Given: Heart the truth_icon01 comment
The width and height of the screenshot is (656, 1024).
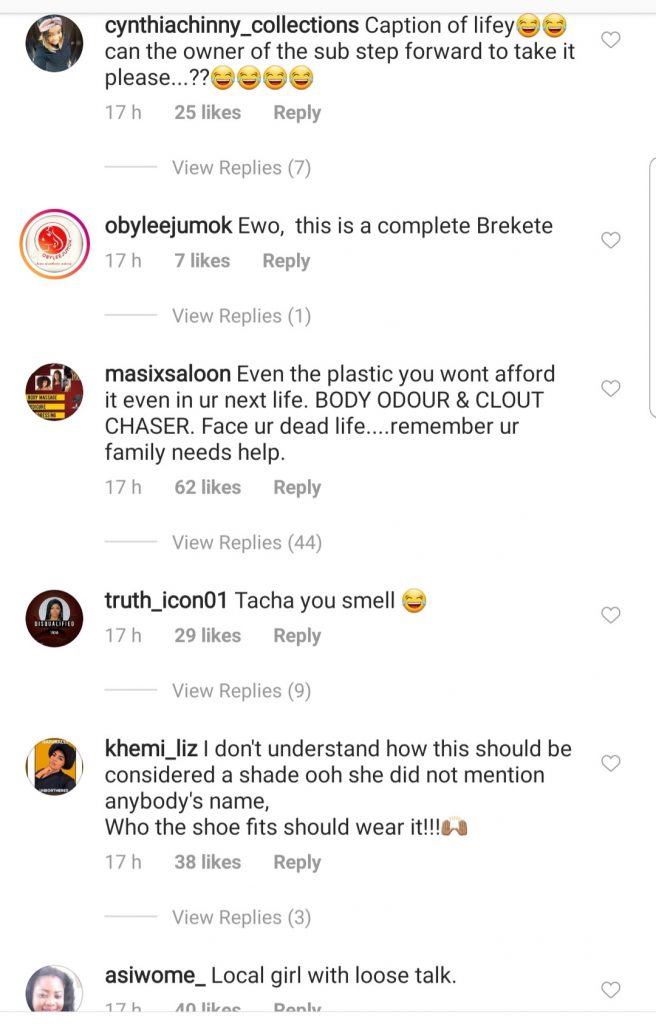Looking at the screenshot, I should coord(610,615).
